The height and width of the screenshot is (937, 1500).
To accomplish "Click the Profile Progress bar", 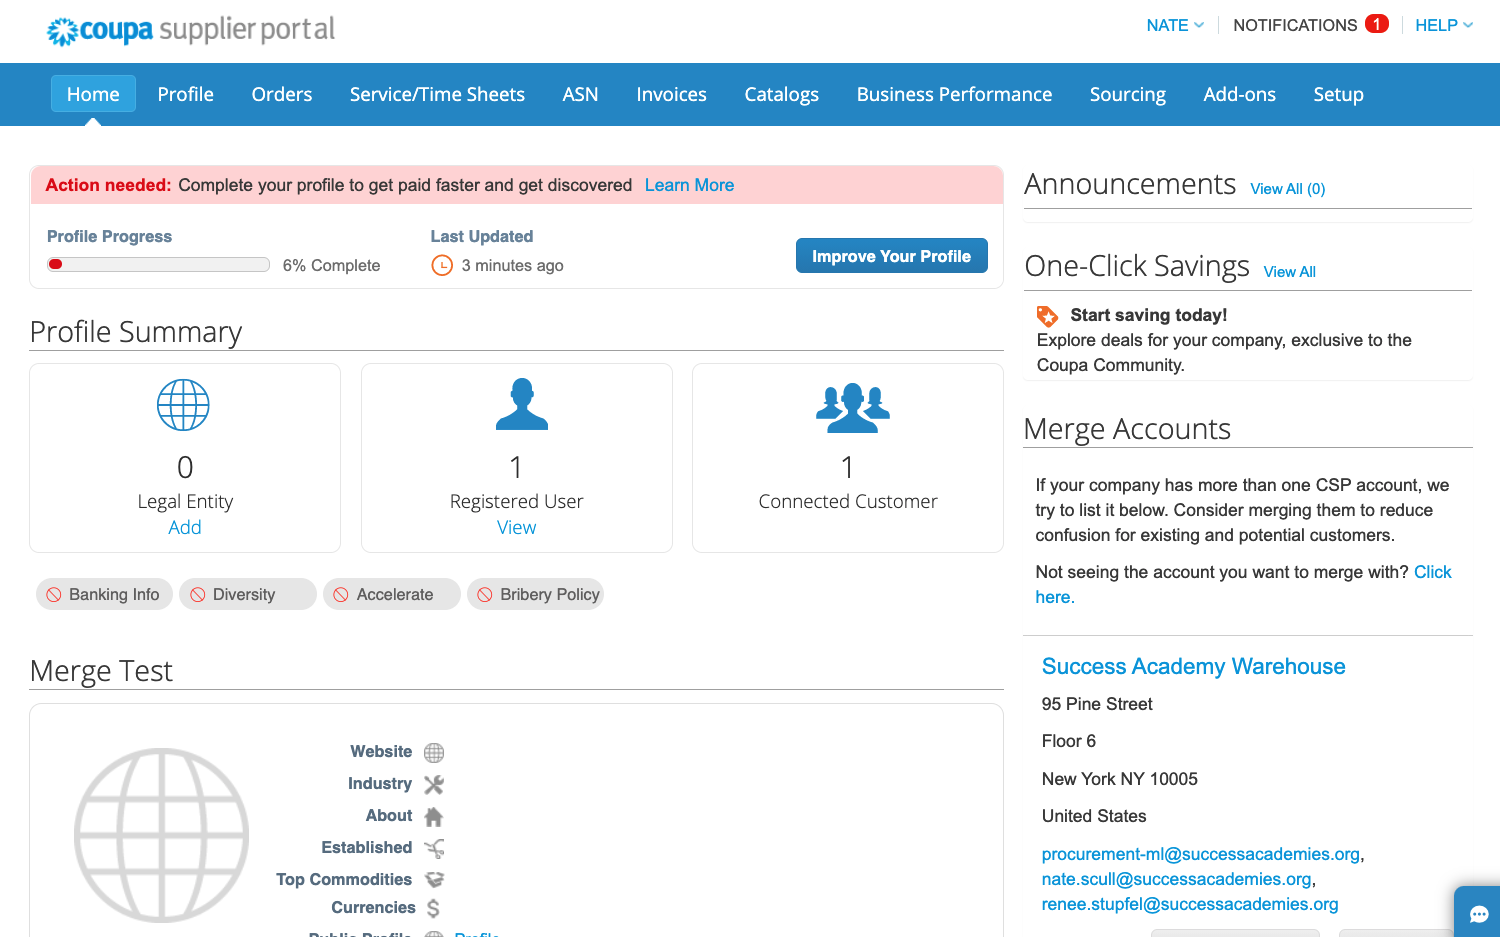I will point(159,265).
